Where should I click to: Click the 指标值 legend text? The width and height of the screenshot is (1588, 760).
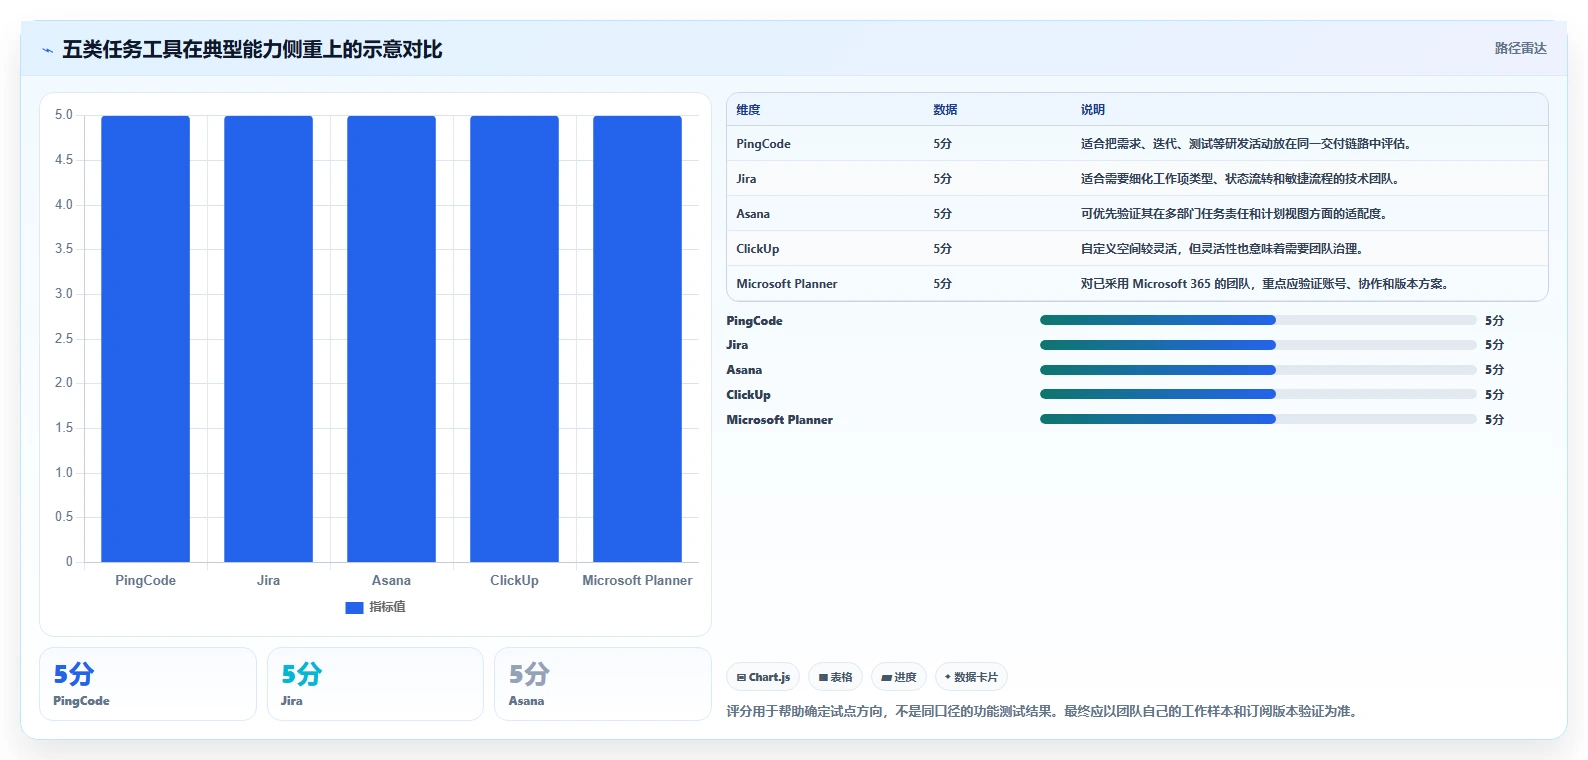pyautogui.click(x=387, y=607)
